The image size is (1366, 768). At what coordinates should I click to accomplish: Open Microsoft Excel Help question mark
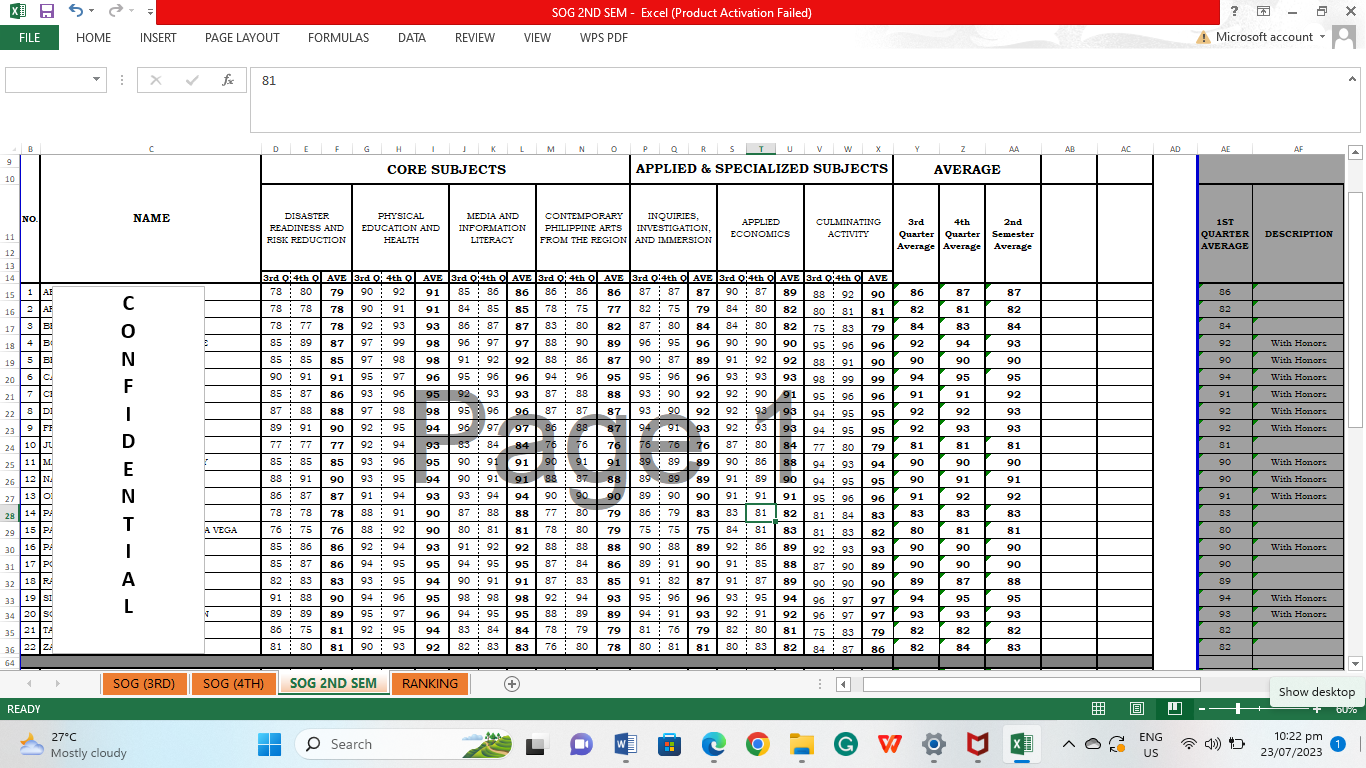pyautogui.click(x=1235, y=12)
